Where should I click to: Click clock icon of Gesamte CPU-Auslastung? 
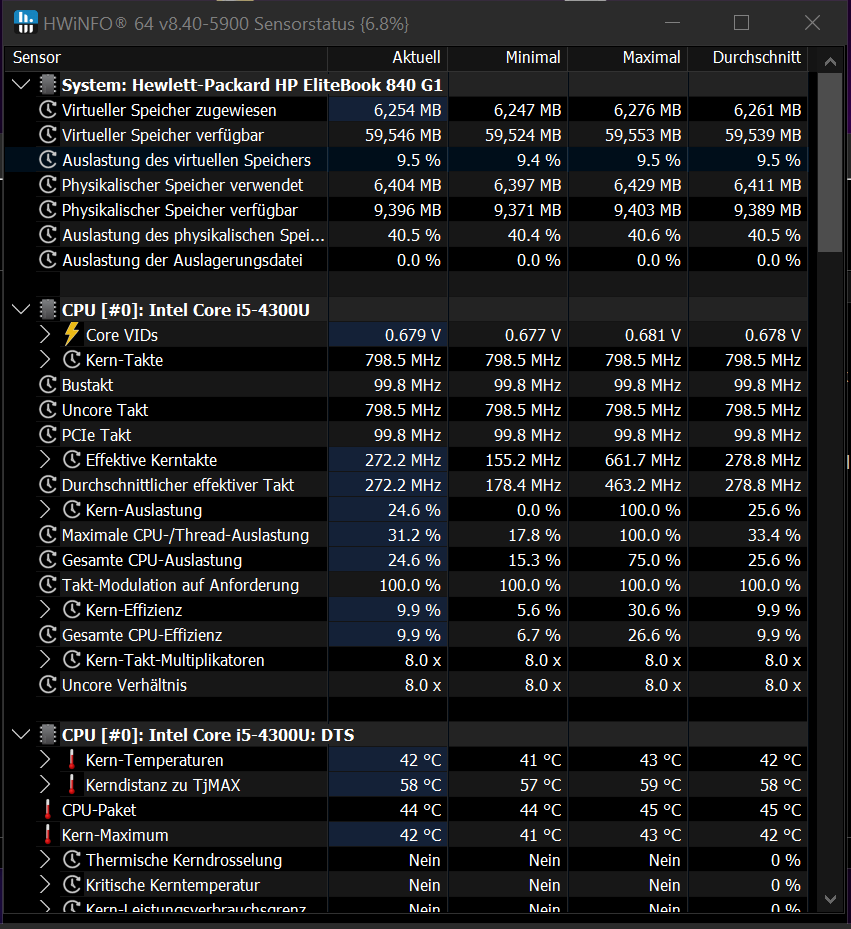pyautogui.click(x=47, y=559)
